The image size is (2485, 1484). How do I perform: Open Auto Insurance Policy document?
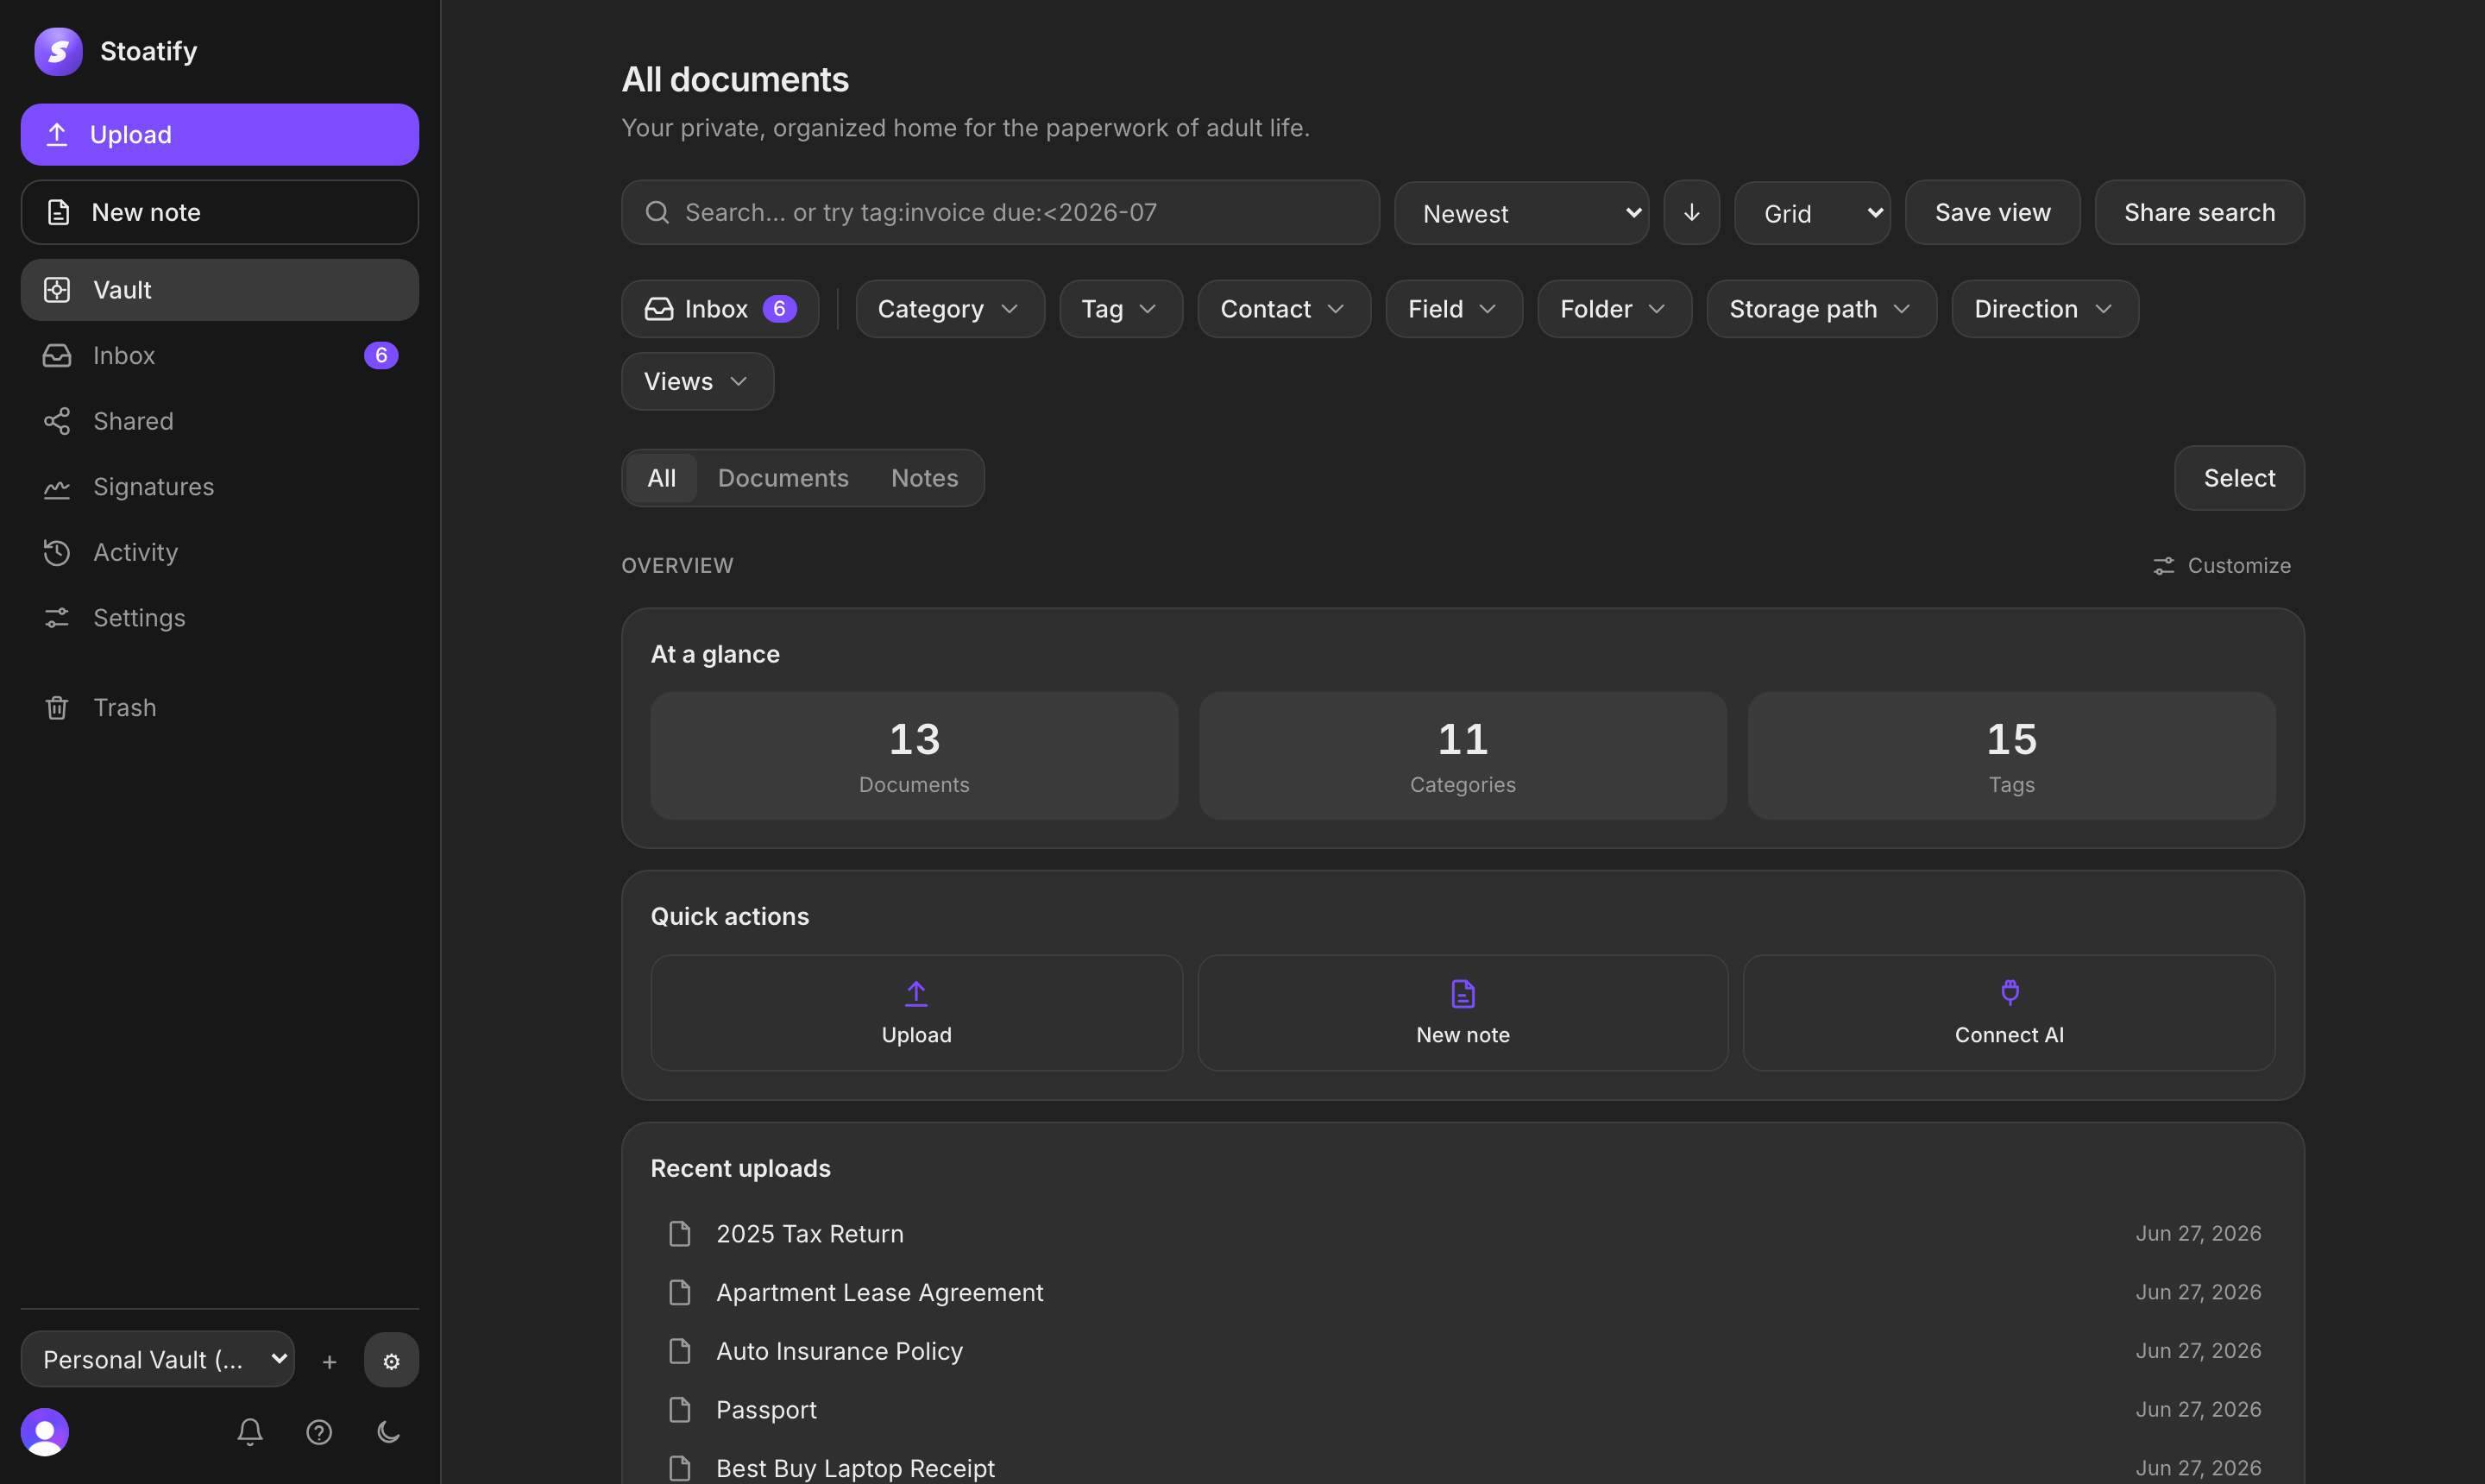1463,1351
